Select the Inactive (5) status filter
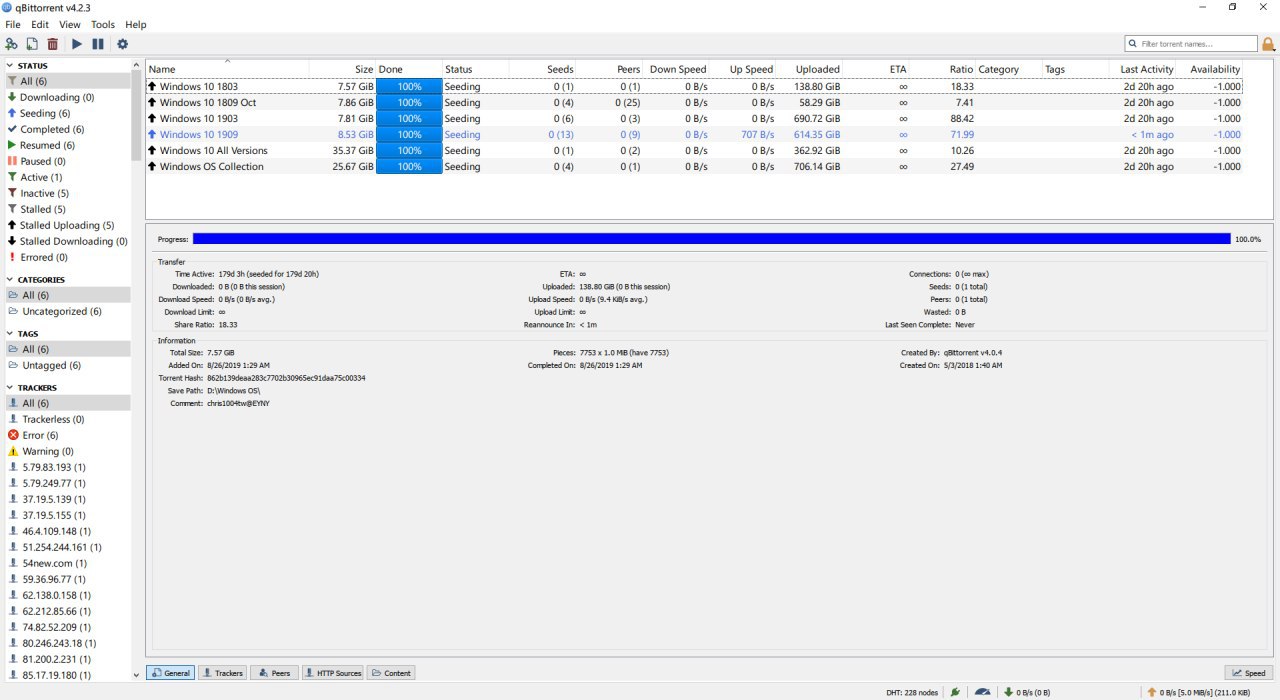1280x700 pixels. point(45,193)
